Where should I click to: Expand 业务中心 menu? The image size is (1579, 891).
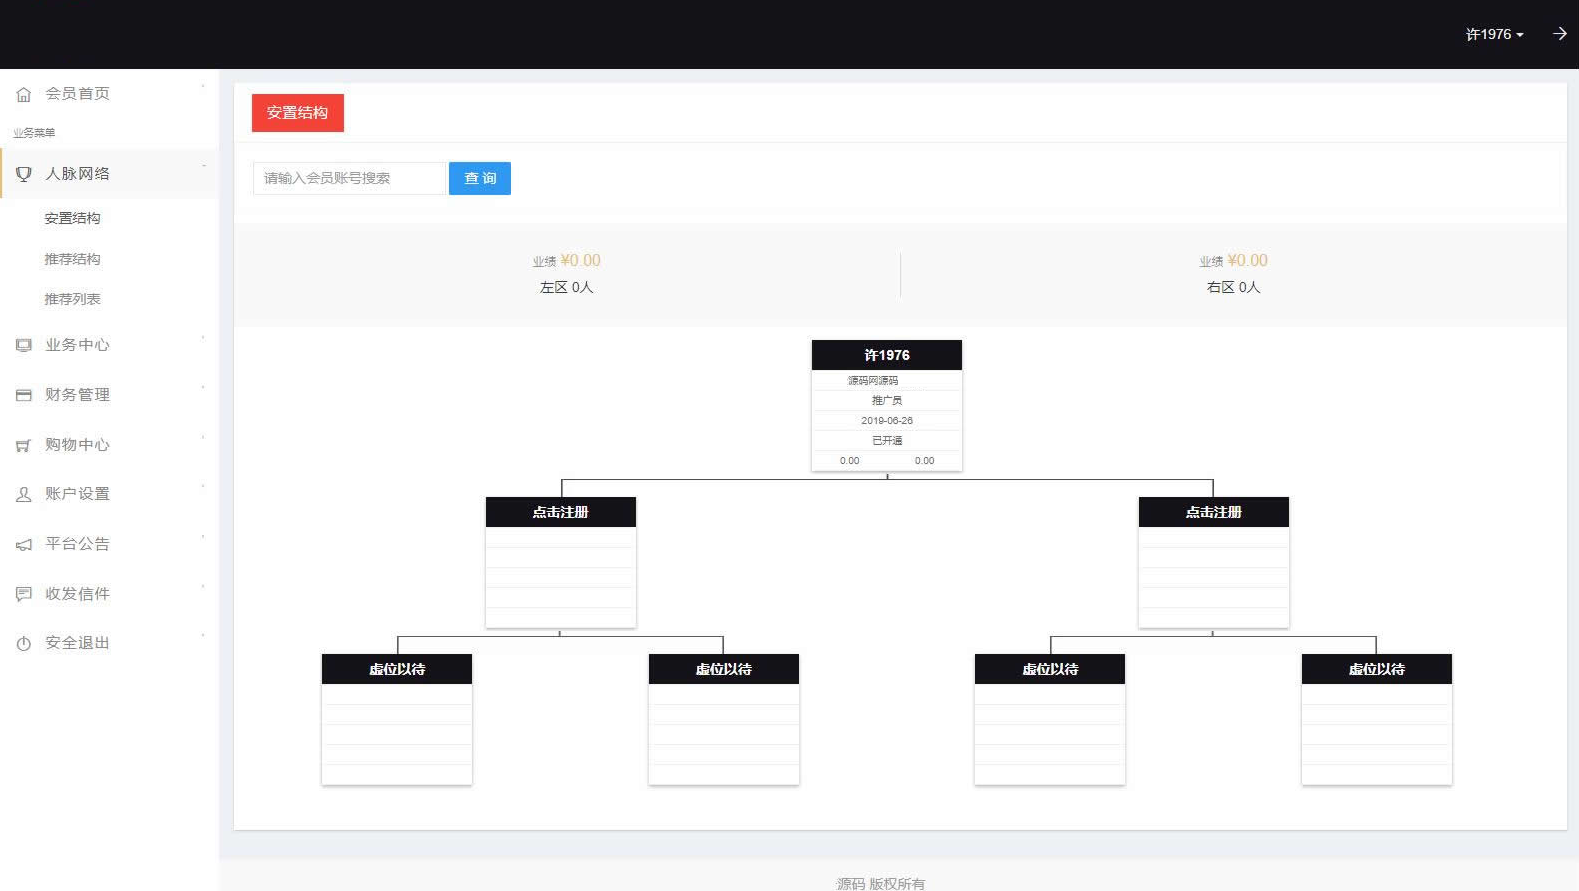click(109, 345)
